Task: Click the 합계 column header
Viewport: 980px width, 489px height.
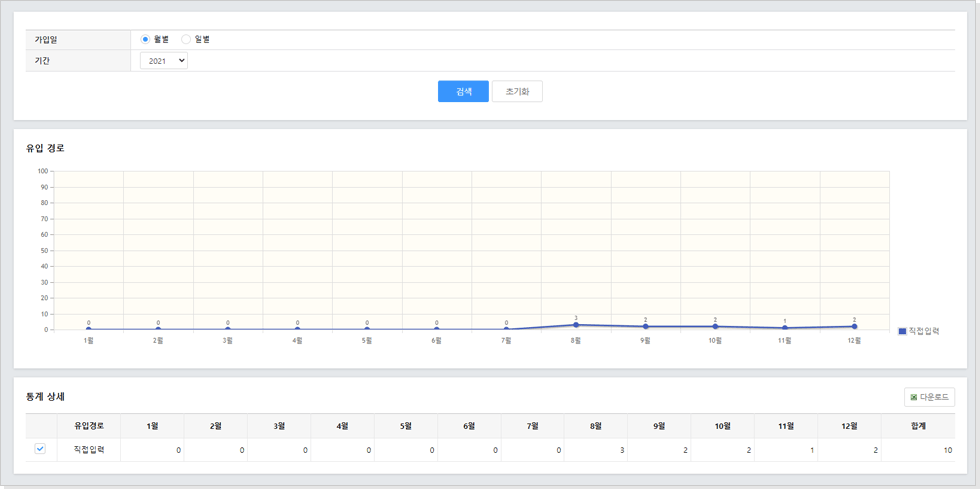Action: tap(918, 426)
